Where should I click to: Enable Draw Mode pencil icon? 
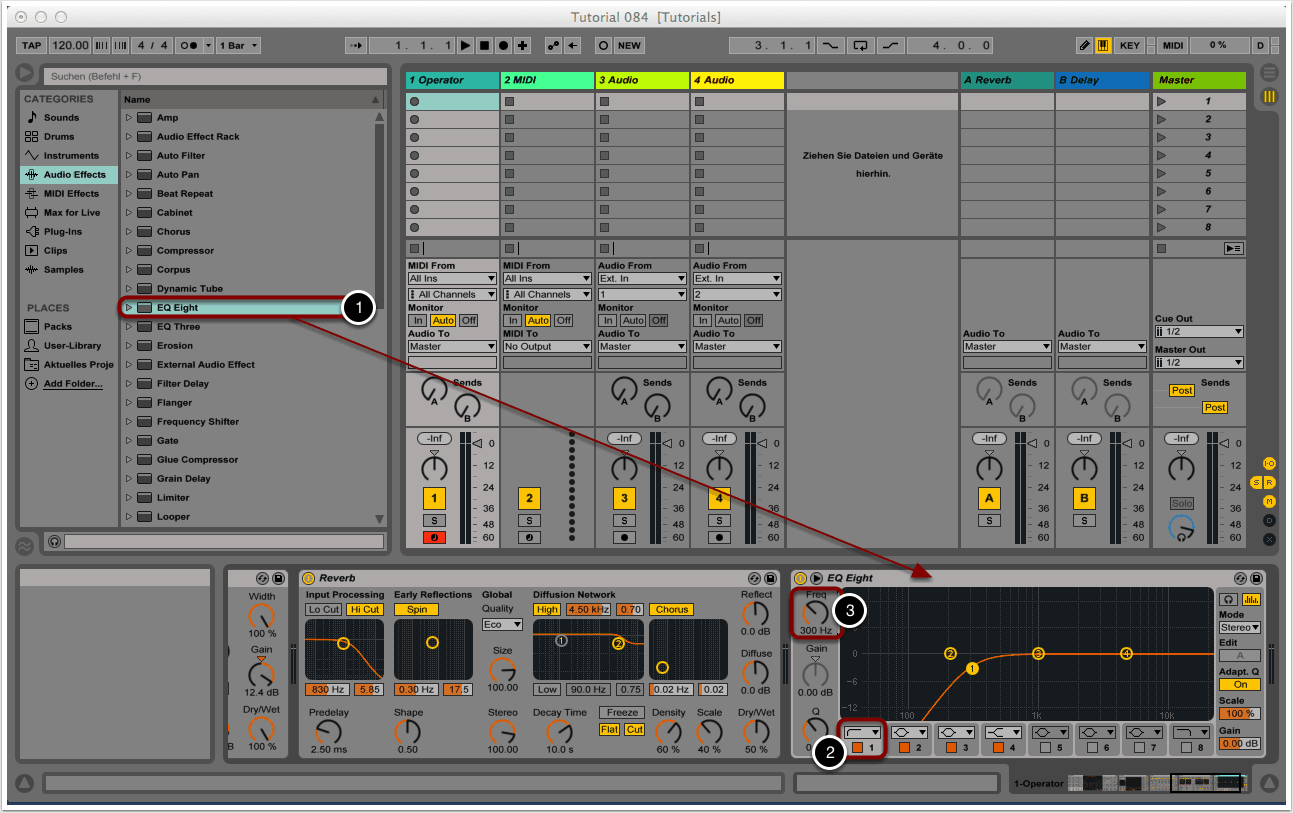pos(1085,46)
